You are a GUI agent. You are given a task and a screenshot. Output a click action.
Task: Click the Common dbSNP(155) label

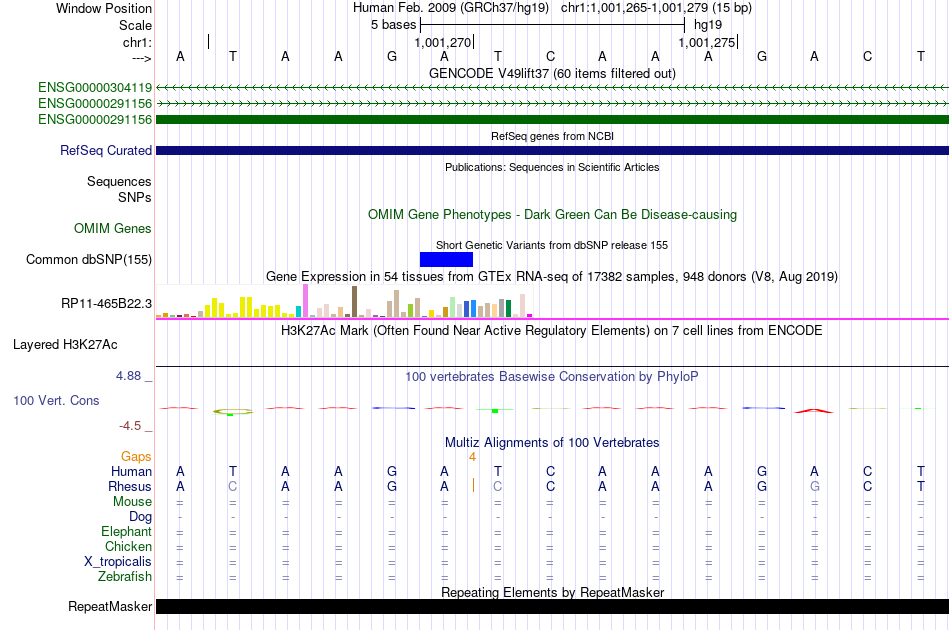click(x=89, y=259)
